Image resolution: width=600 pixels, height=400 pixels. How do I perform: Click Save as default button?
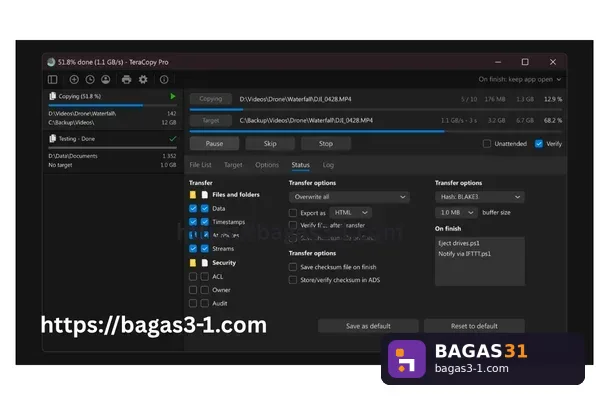[x=368, y=326]
